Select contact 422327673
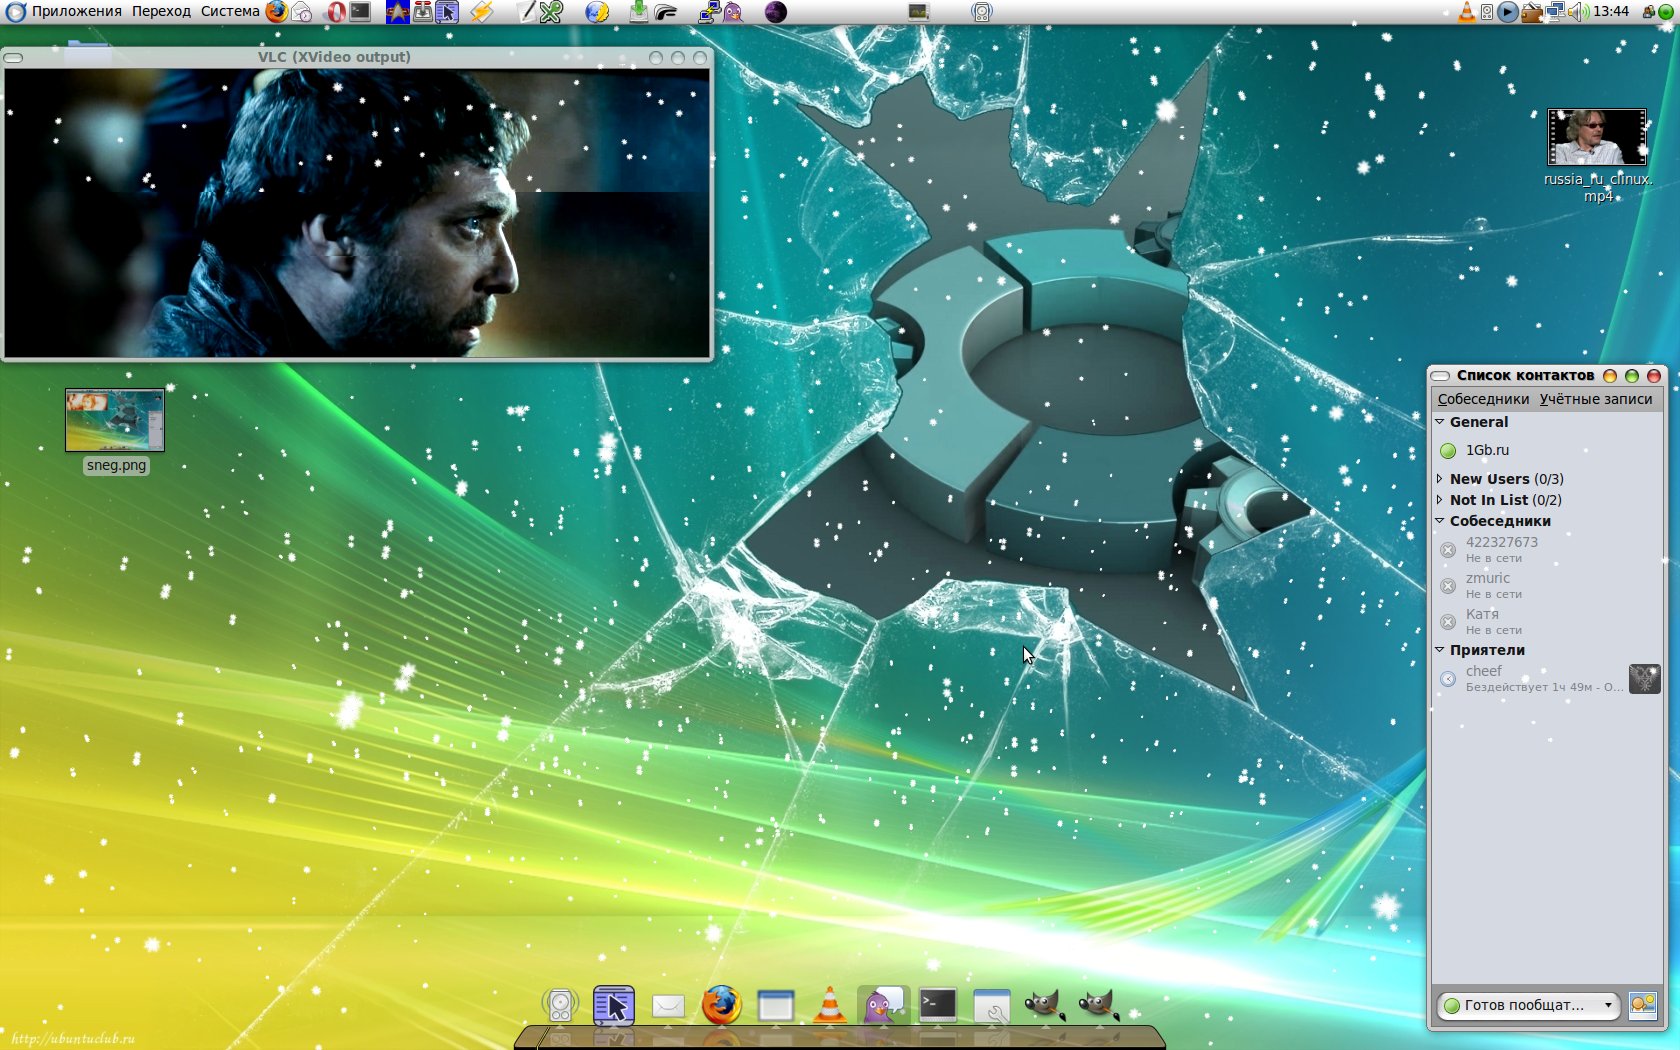Screen dimensions: 1680x1050 [1548, 550]
